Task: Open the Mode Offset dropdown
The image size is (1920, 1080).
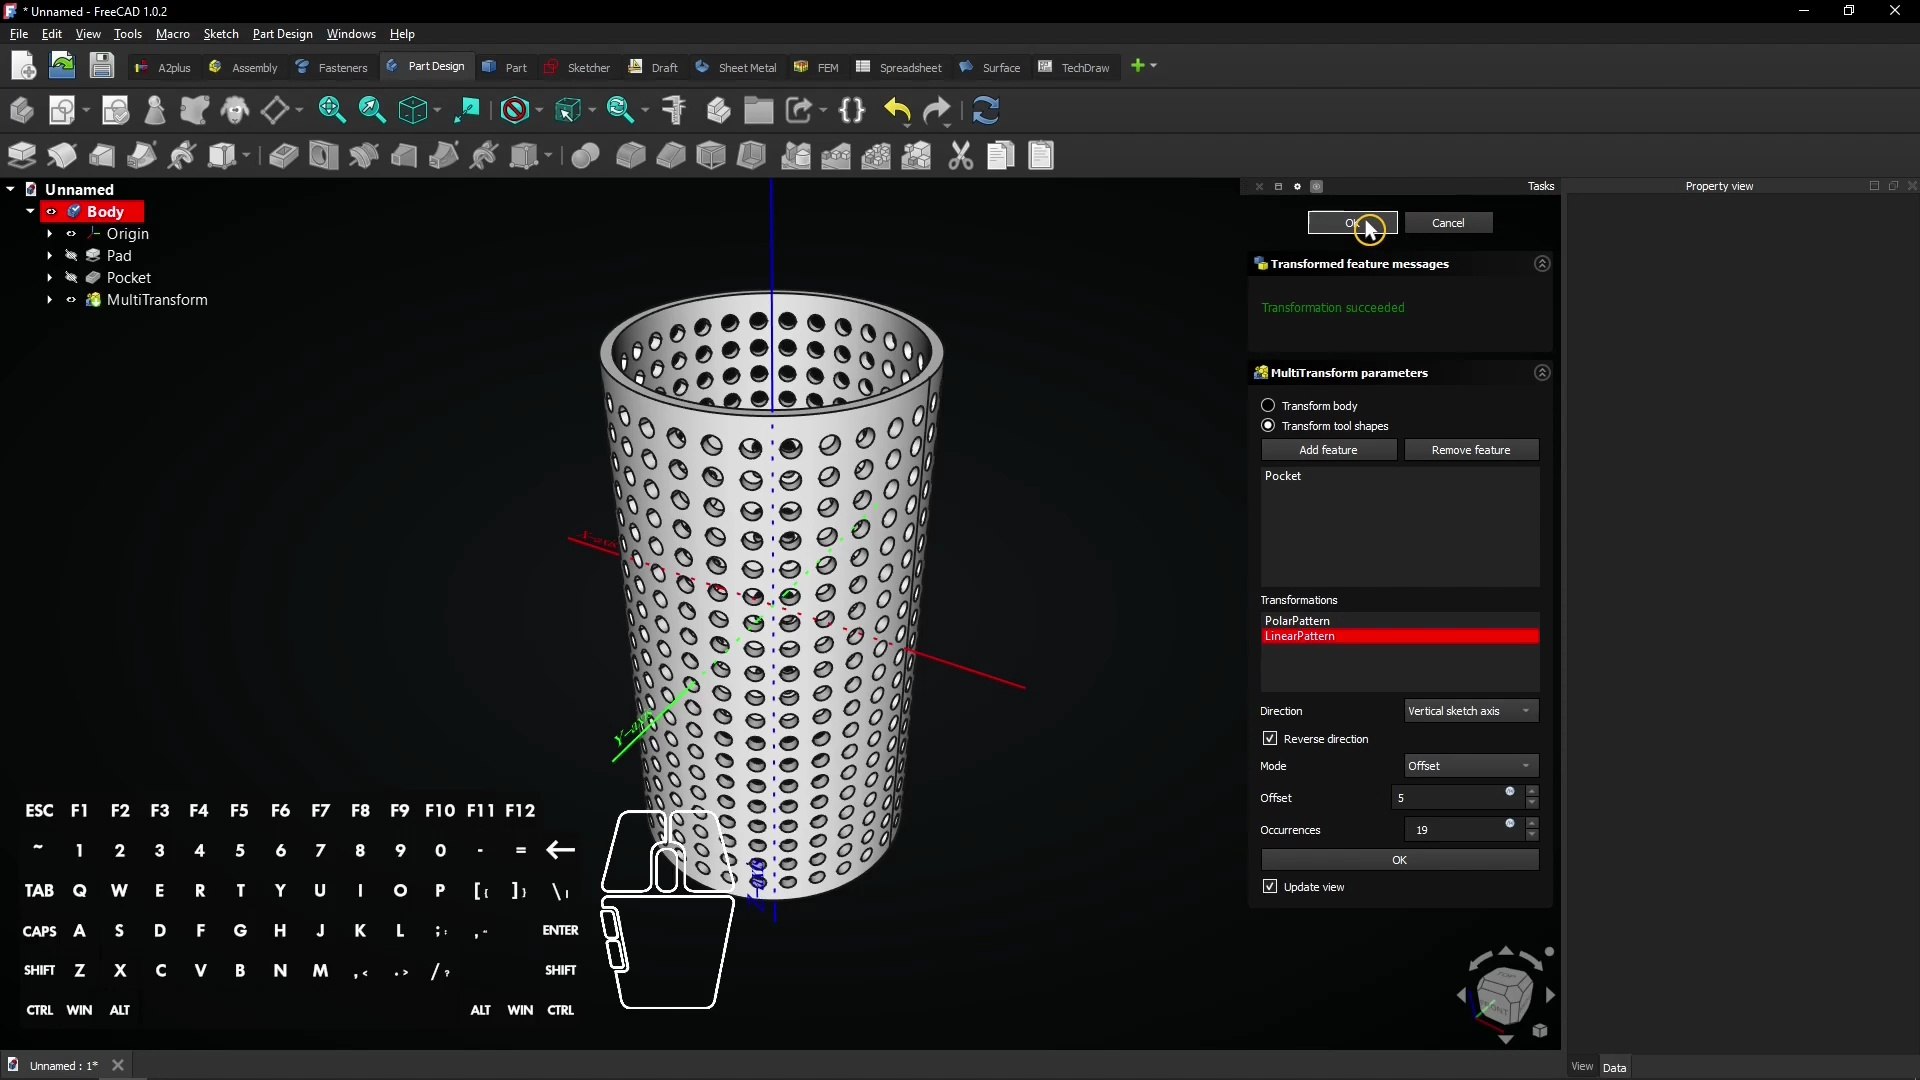Action: [1470, 766]
